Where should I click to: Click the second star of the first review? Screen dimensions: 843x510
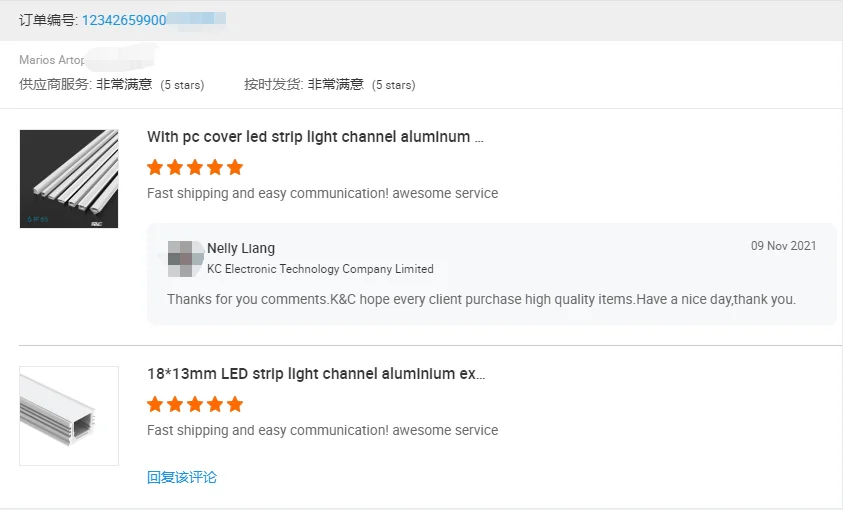(x=175, y=168)
